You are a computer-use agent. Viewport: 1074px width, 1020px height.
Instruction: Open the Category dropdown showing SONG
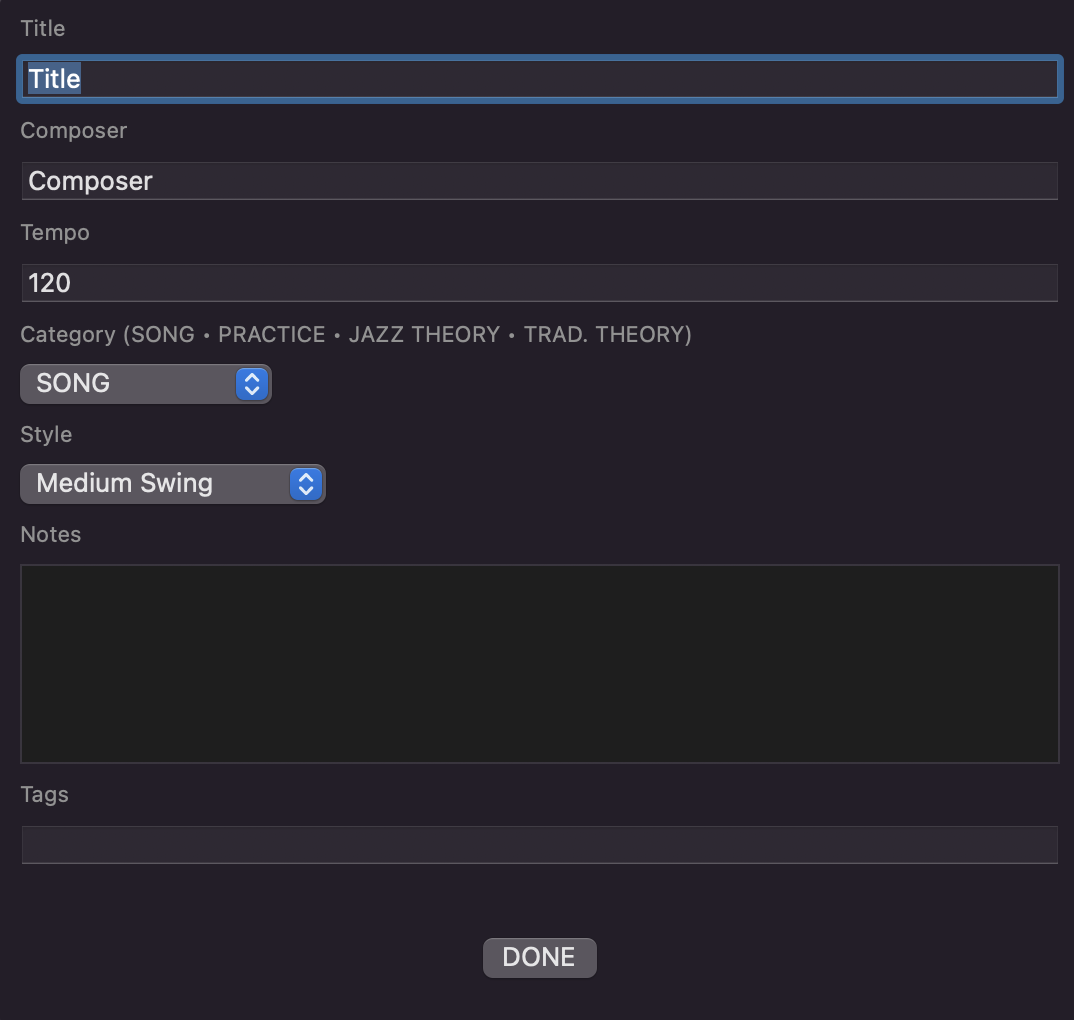pyautogui.click(x=130, y=383)
